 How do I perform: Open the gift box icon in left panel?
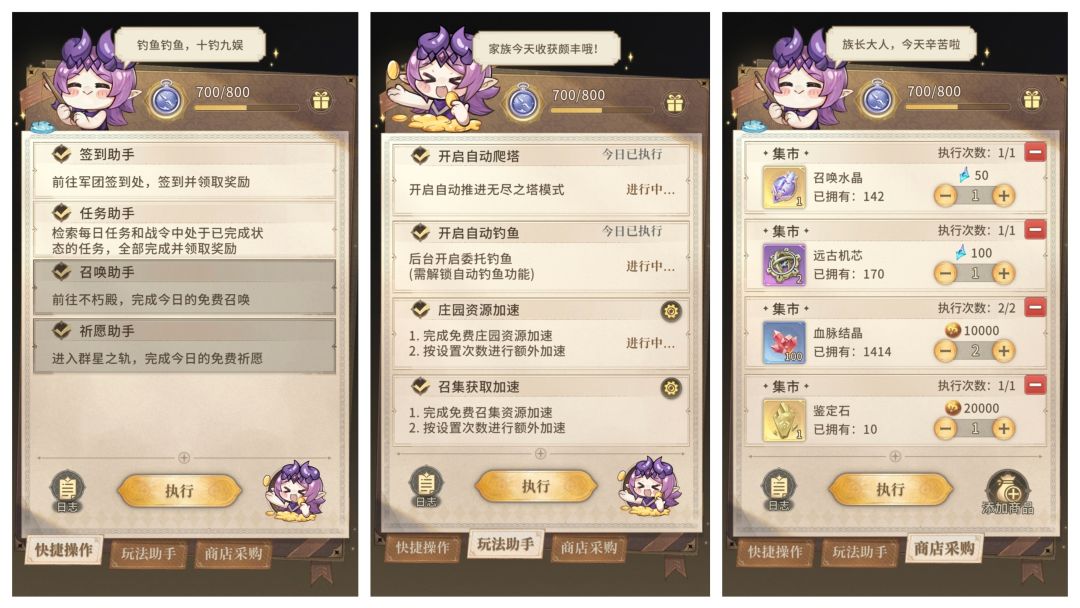(321, 101)
